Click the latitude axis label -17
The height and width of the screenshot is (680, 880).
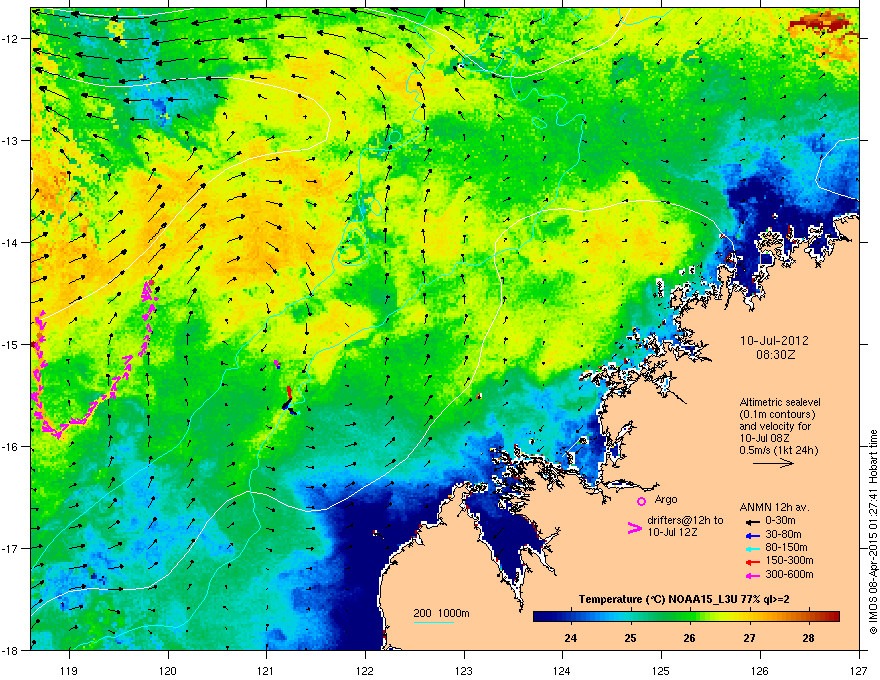point(10,548)
